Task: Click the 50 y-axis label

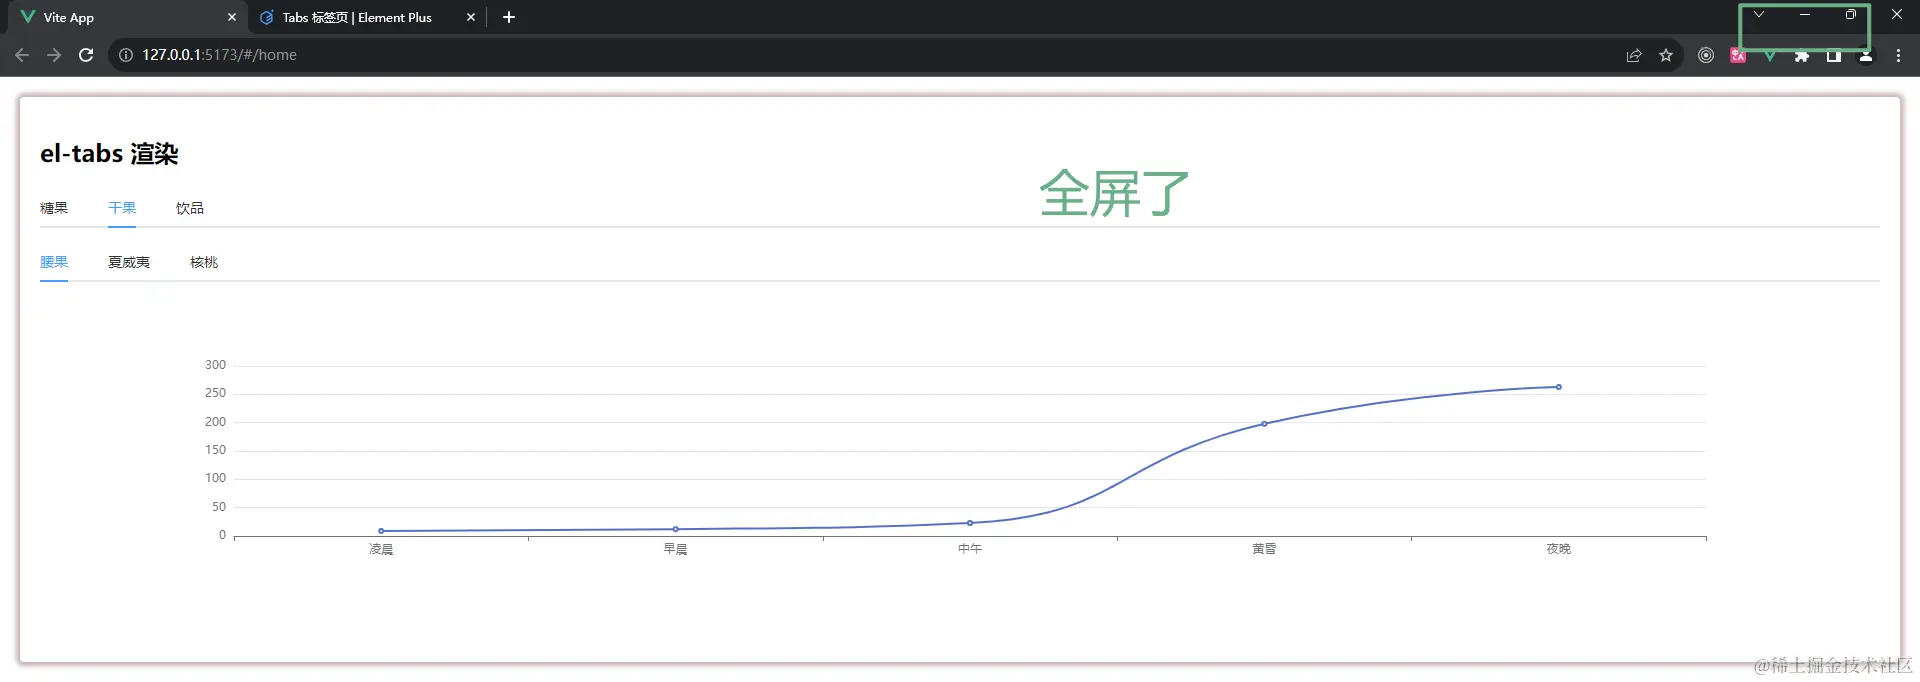Action: [219, 507]
